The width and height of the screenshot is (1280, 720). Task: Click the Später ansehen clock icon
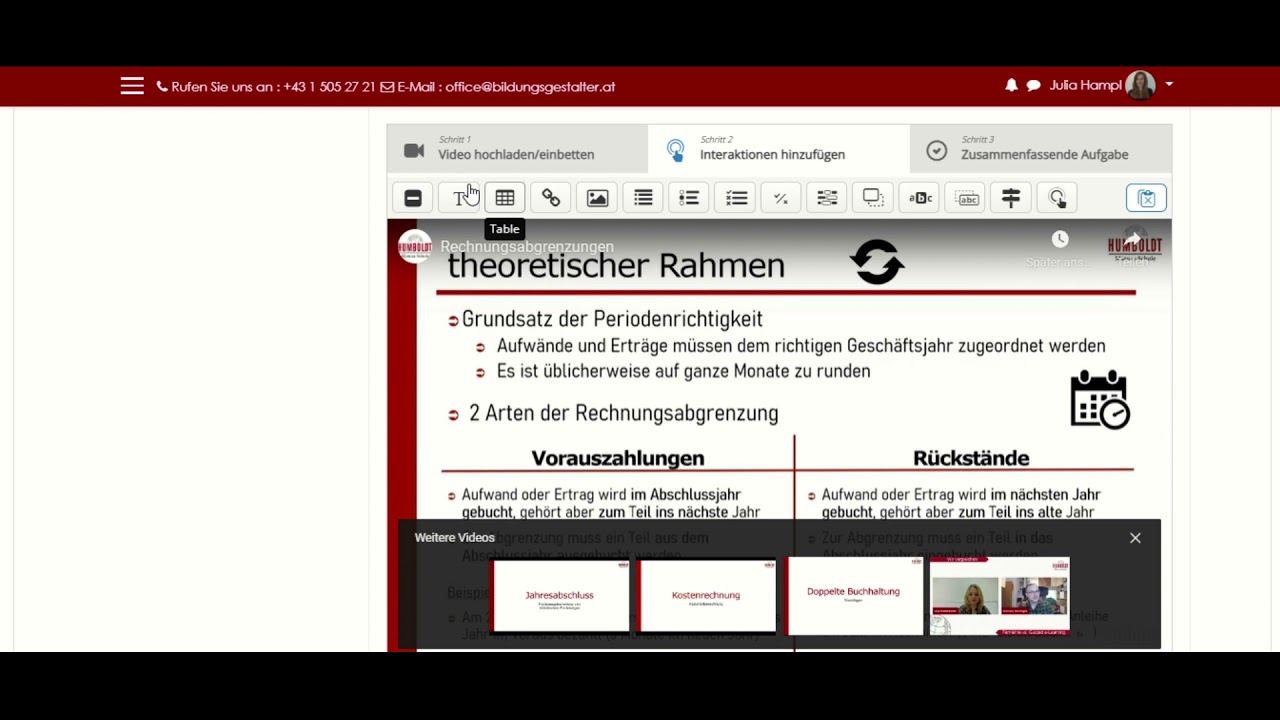(x=1060, y=239)
